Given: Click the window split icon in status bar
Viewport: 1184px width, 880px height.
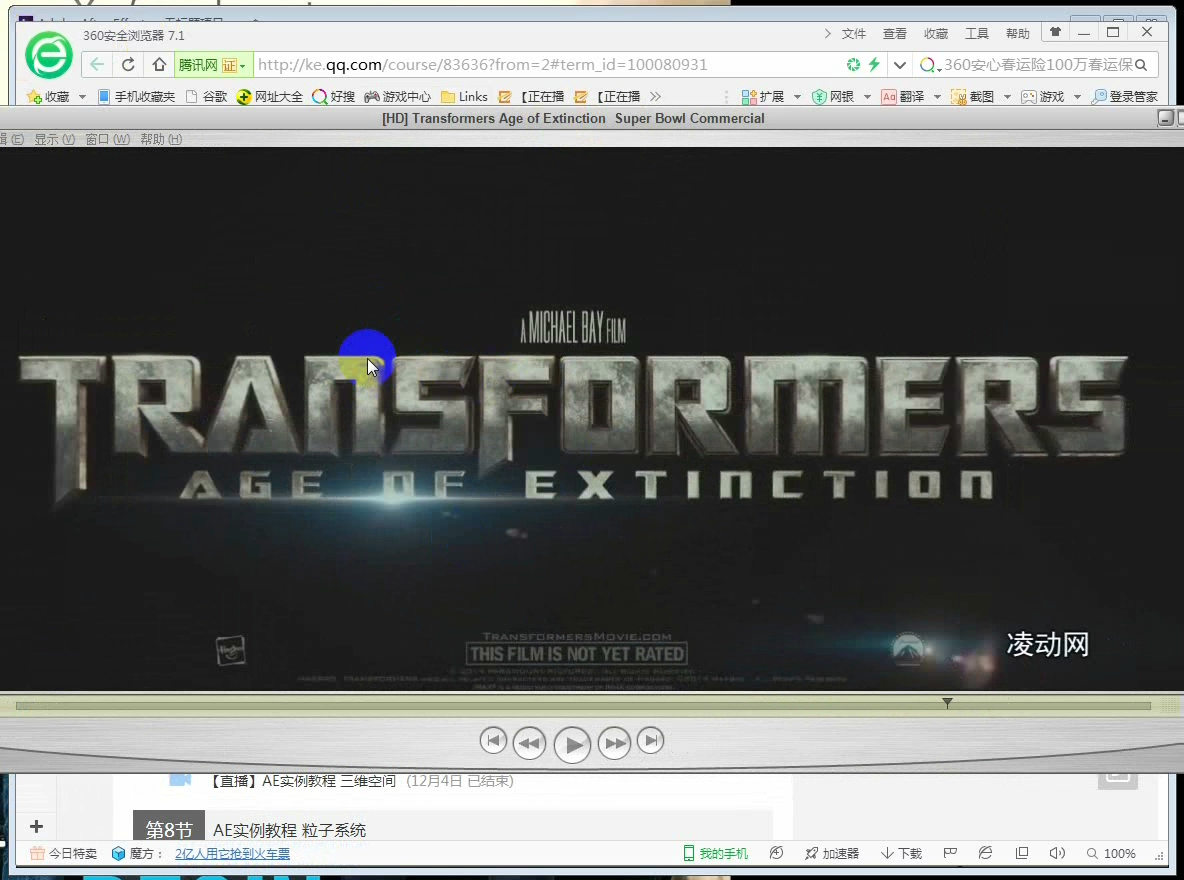Looking at the screenshot, I should click(x=1022, y=854).
